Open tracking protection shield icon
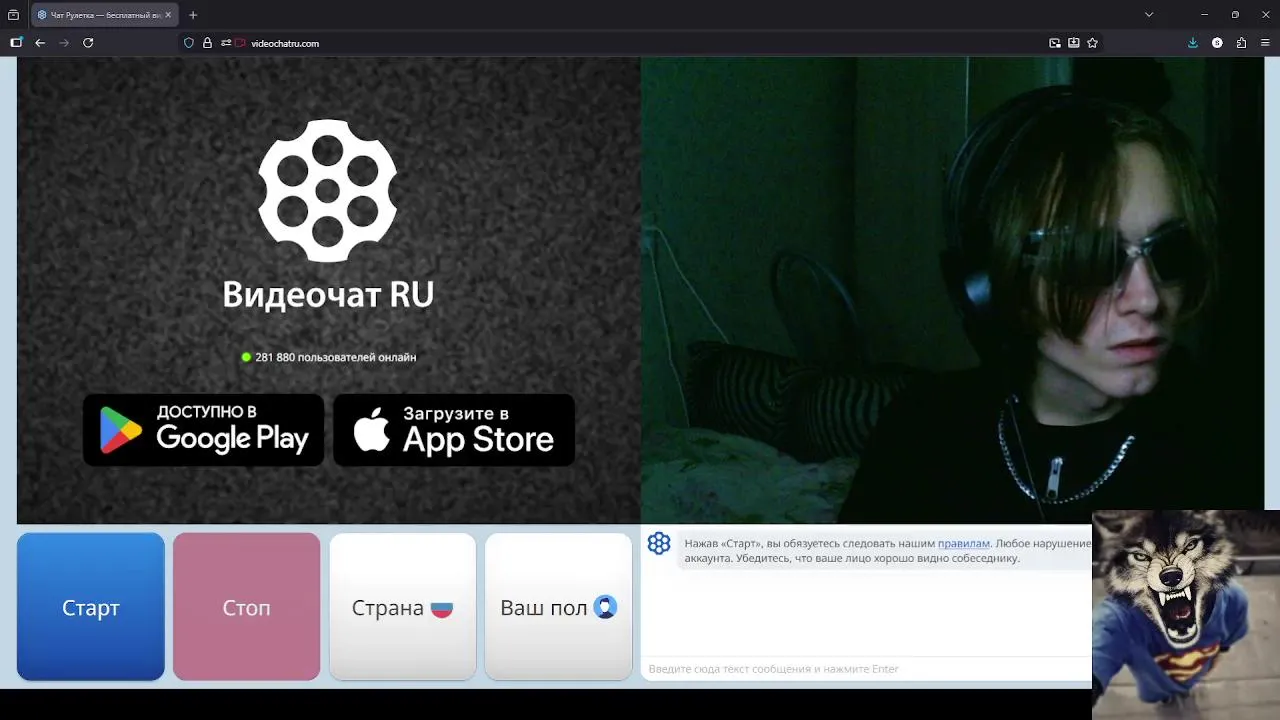This screenshot has height=720, width=1280. pos(189,43)
